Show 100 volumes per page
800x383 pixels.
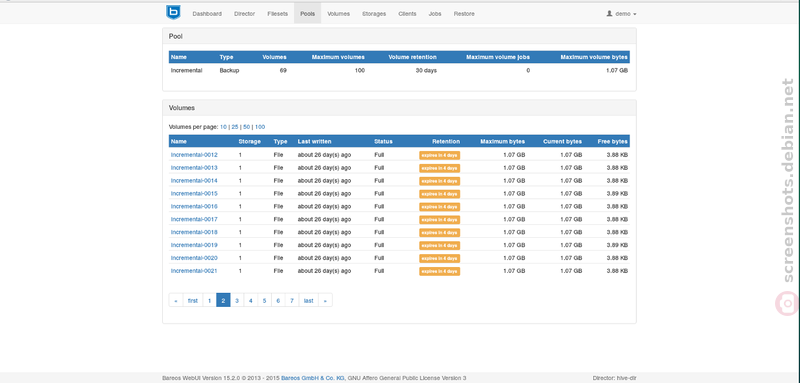point(260,127)
